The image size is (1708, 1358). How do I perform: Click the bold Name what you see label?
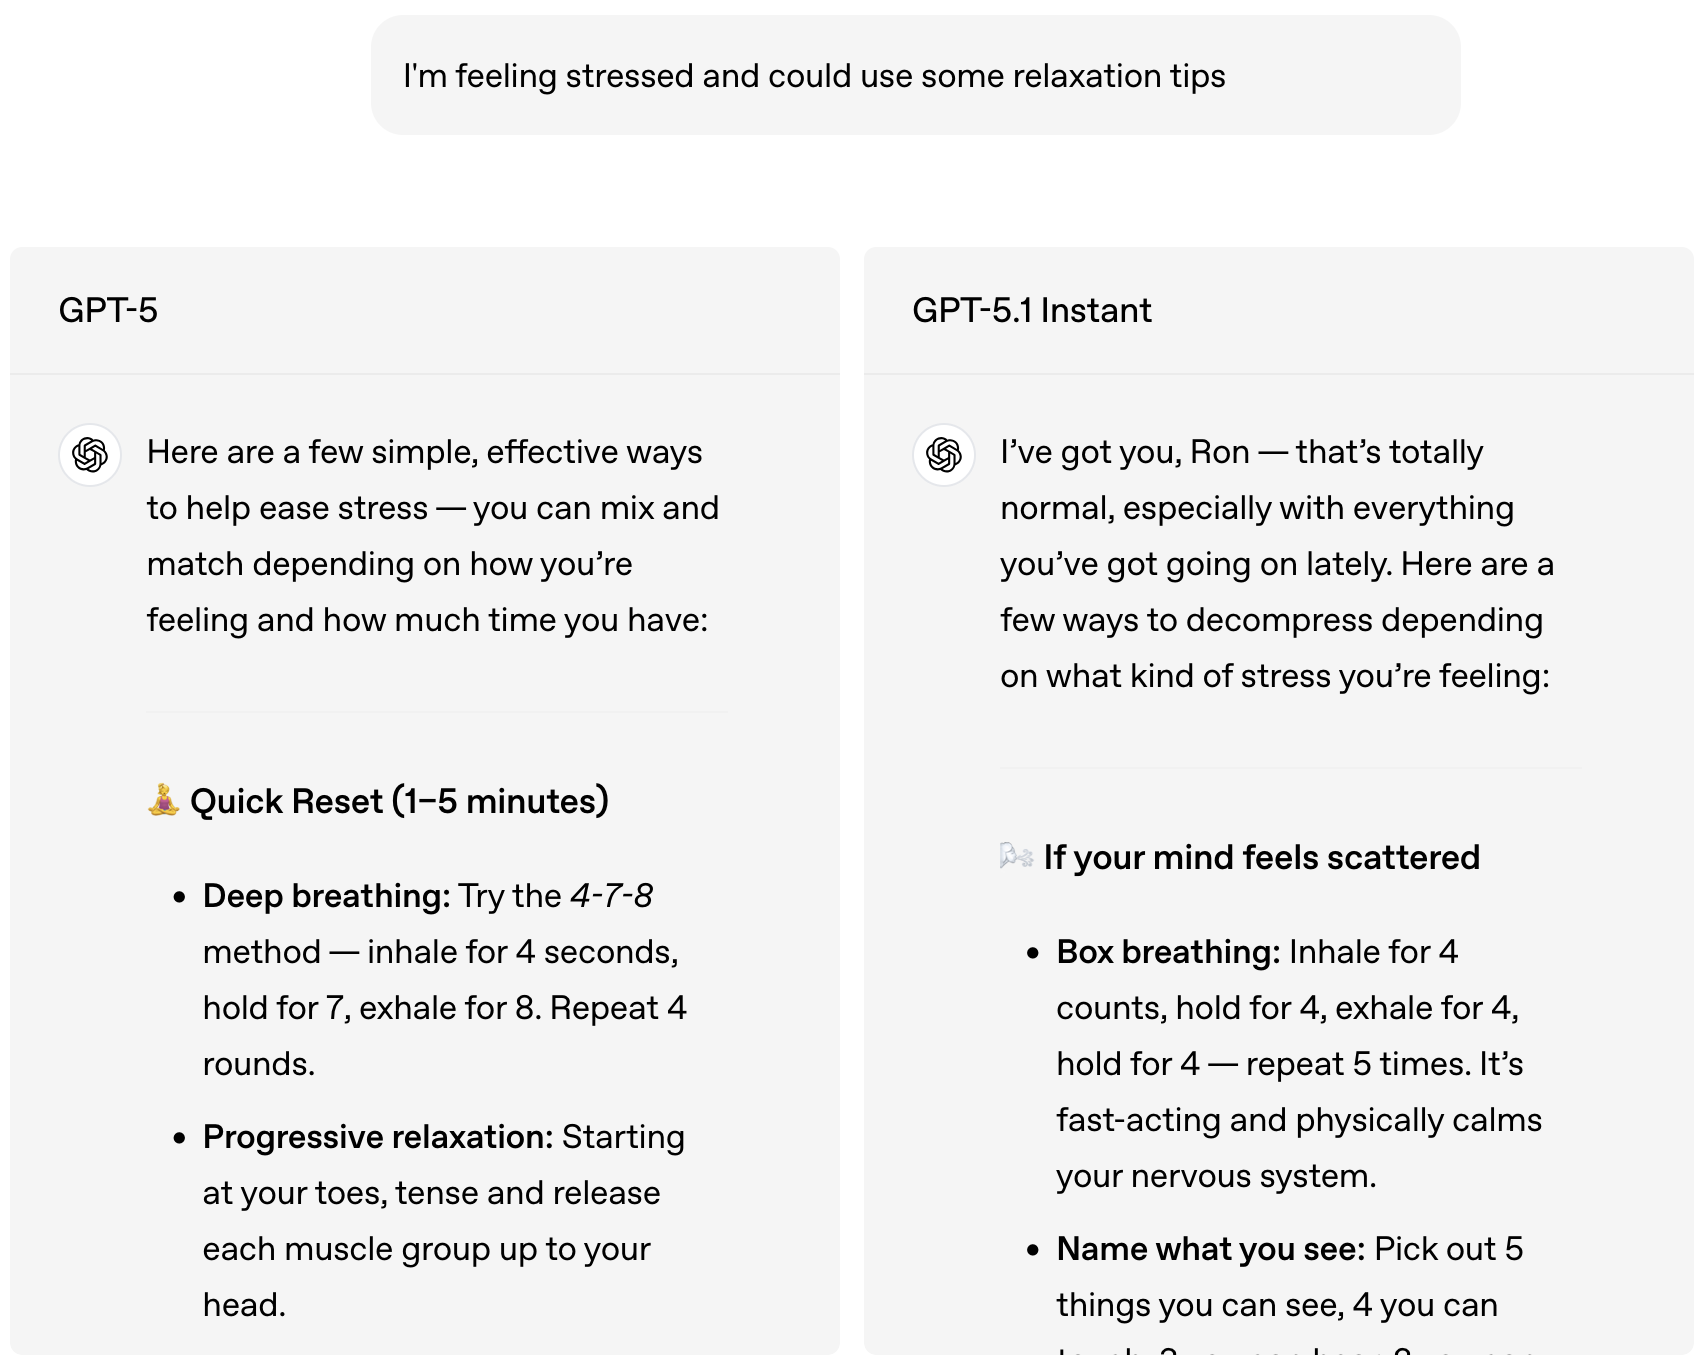[x=1210, y=1249]
